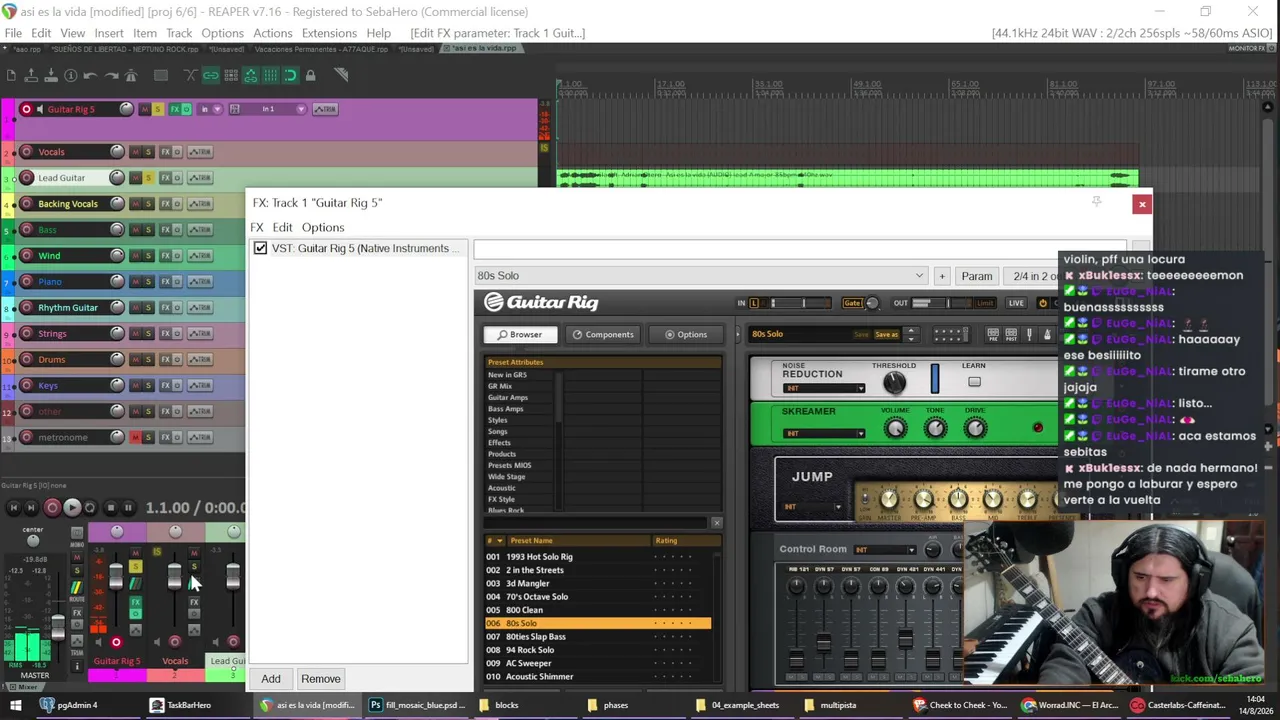Click the TRIM envelope button on Bass track
This screenshot has height=720, width=1280.
(x=200, y=230)
